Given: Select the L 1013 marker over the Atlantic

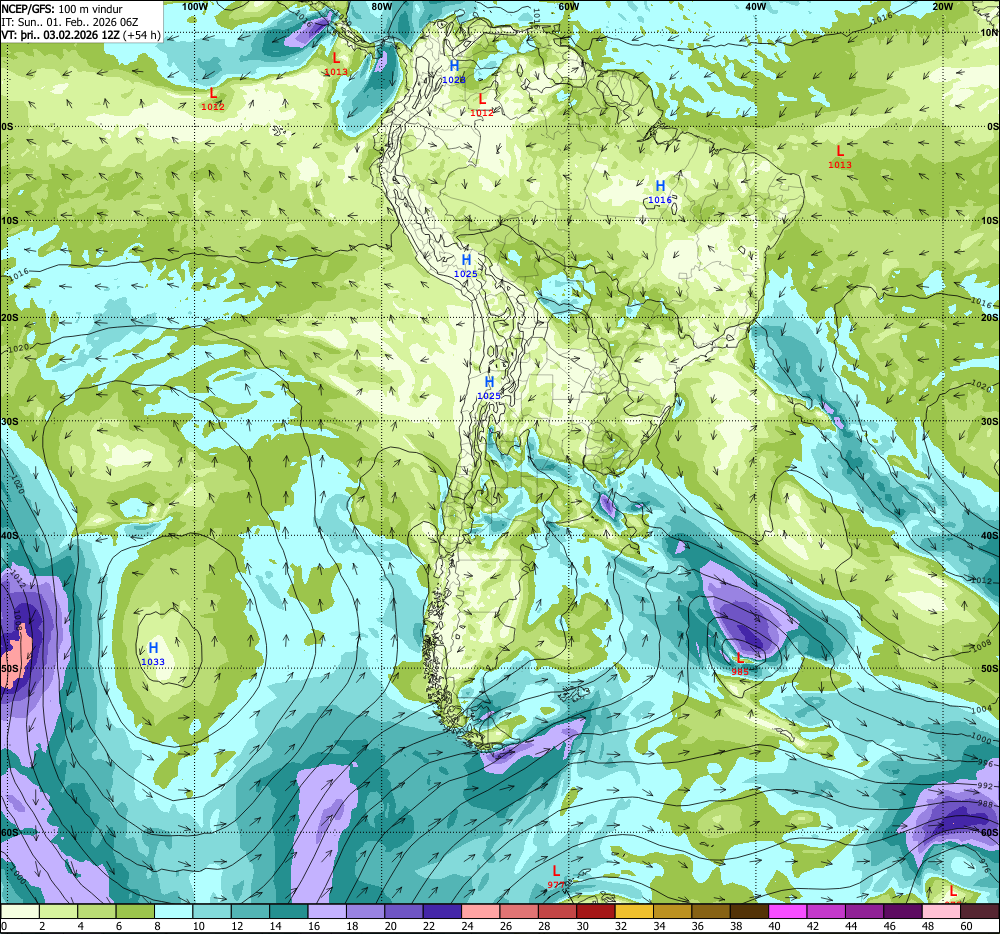Looking at the screenshot, I should [840, 157].
